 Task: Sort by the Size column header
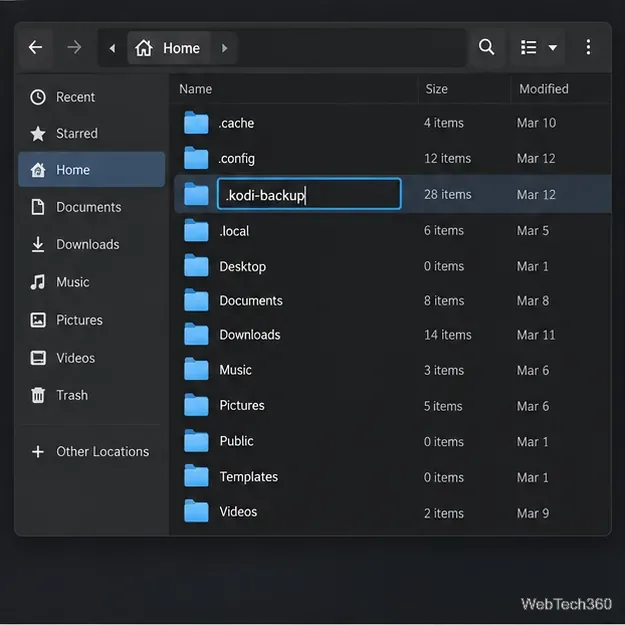(x=436, y=89)
